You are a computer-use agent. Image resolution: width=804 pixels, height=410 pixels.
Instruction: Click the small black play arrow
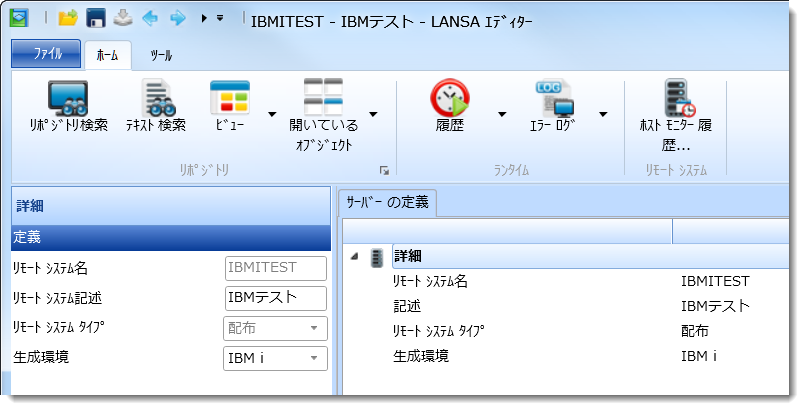204,18
